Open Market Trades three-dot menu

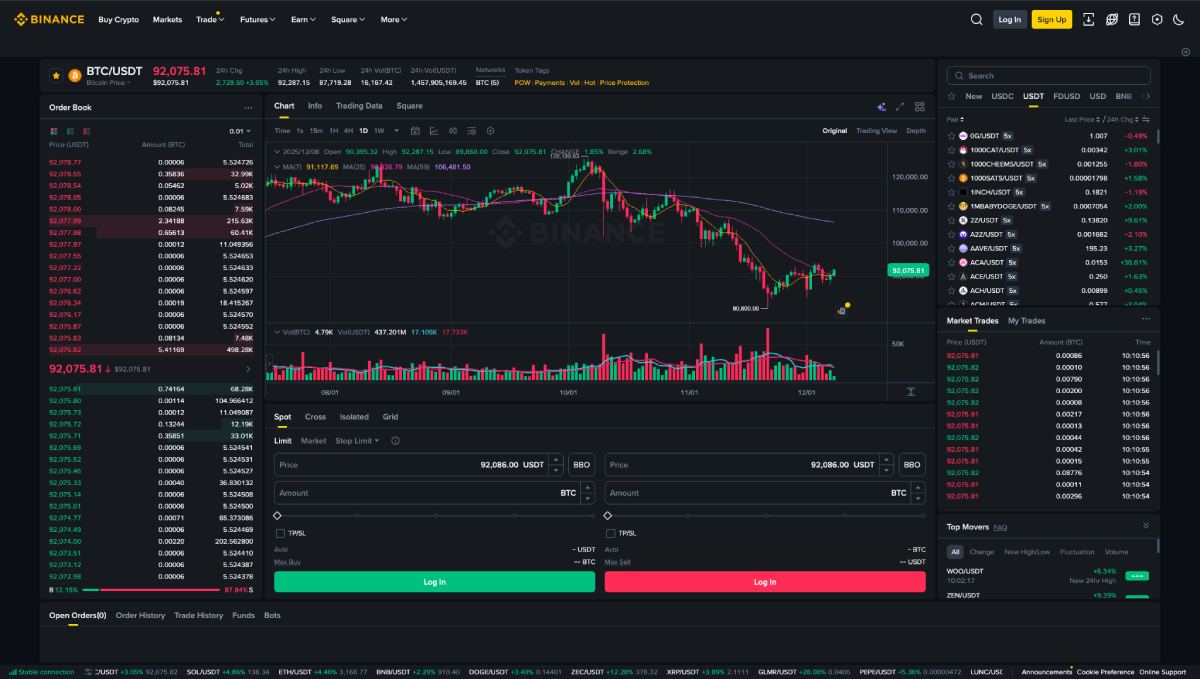(1145, 320)
